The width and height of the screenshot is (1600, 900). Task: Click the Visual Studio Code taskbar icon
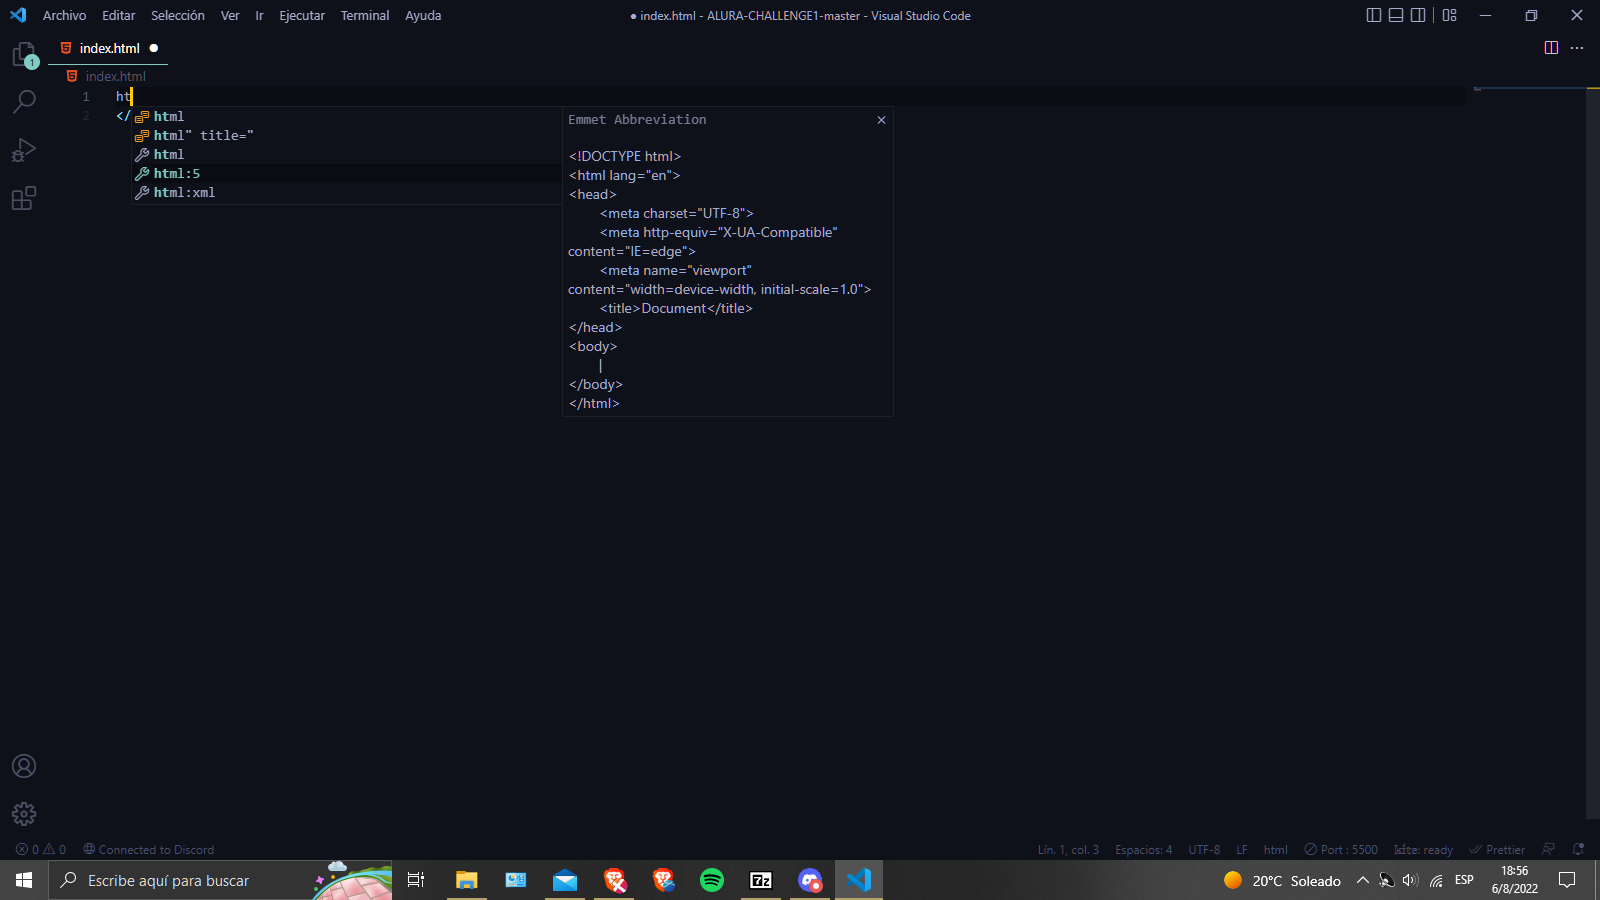859,880
